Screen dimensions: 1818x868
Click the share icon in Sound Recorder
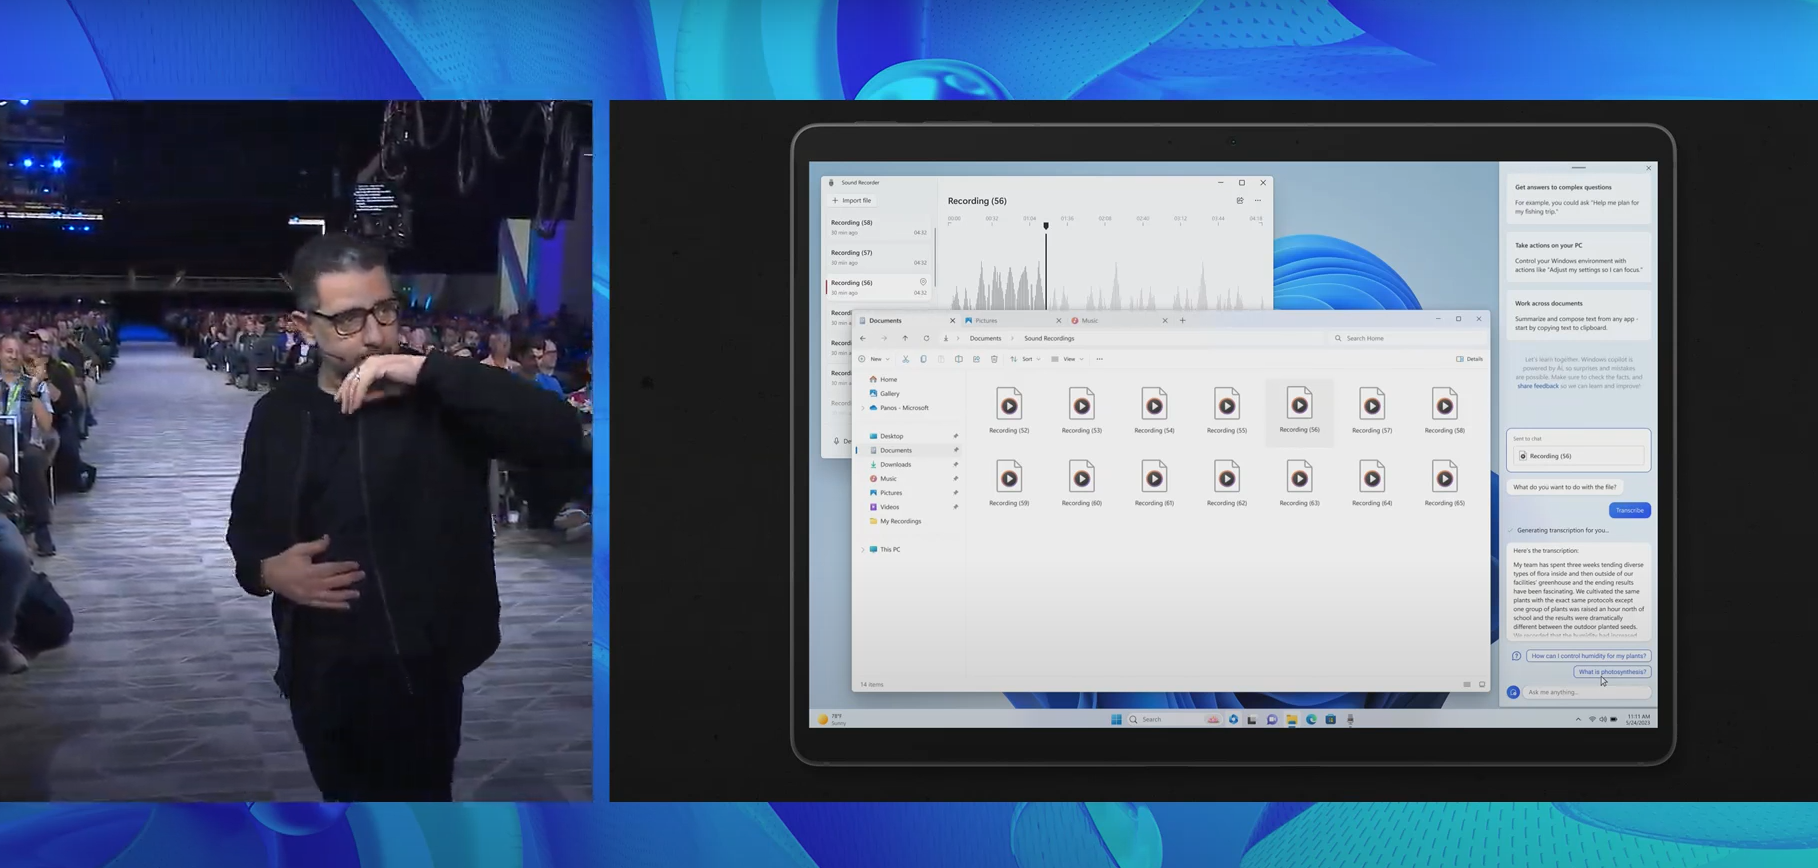1240,201
